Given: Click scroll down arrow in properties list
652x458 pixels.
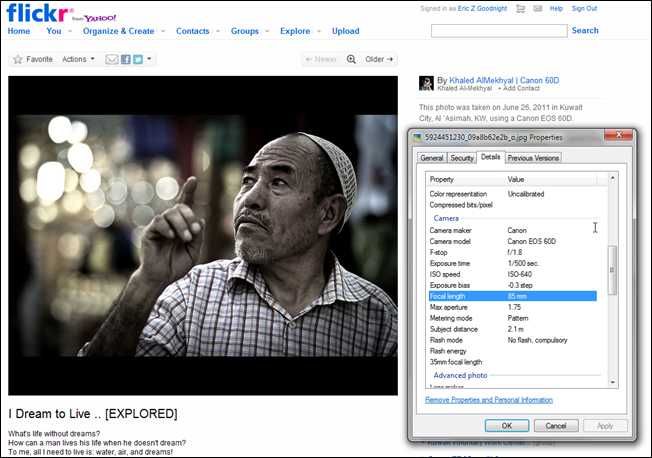Looking at the screenshot, I should 612,381.
